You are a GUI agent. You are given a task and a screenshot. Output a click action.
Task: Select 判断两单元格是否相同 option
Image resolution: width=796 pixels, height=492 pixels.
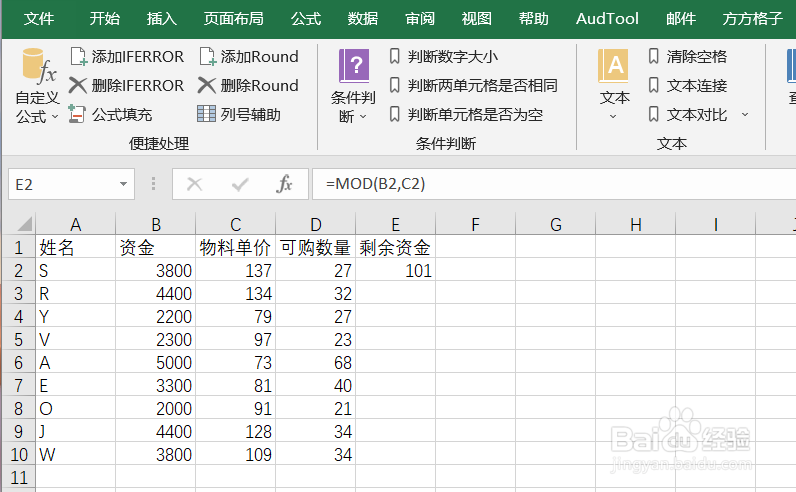pyautogui.click(x=473, y=85)
